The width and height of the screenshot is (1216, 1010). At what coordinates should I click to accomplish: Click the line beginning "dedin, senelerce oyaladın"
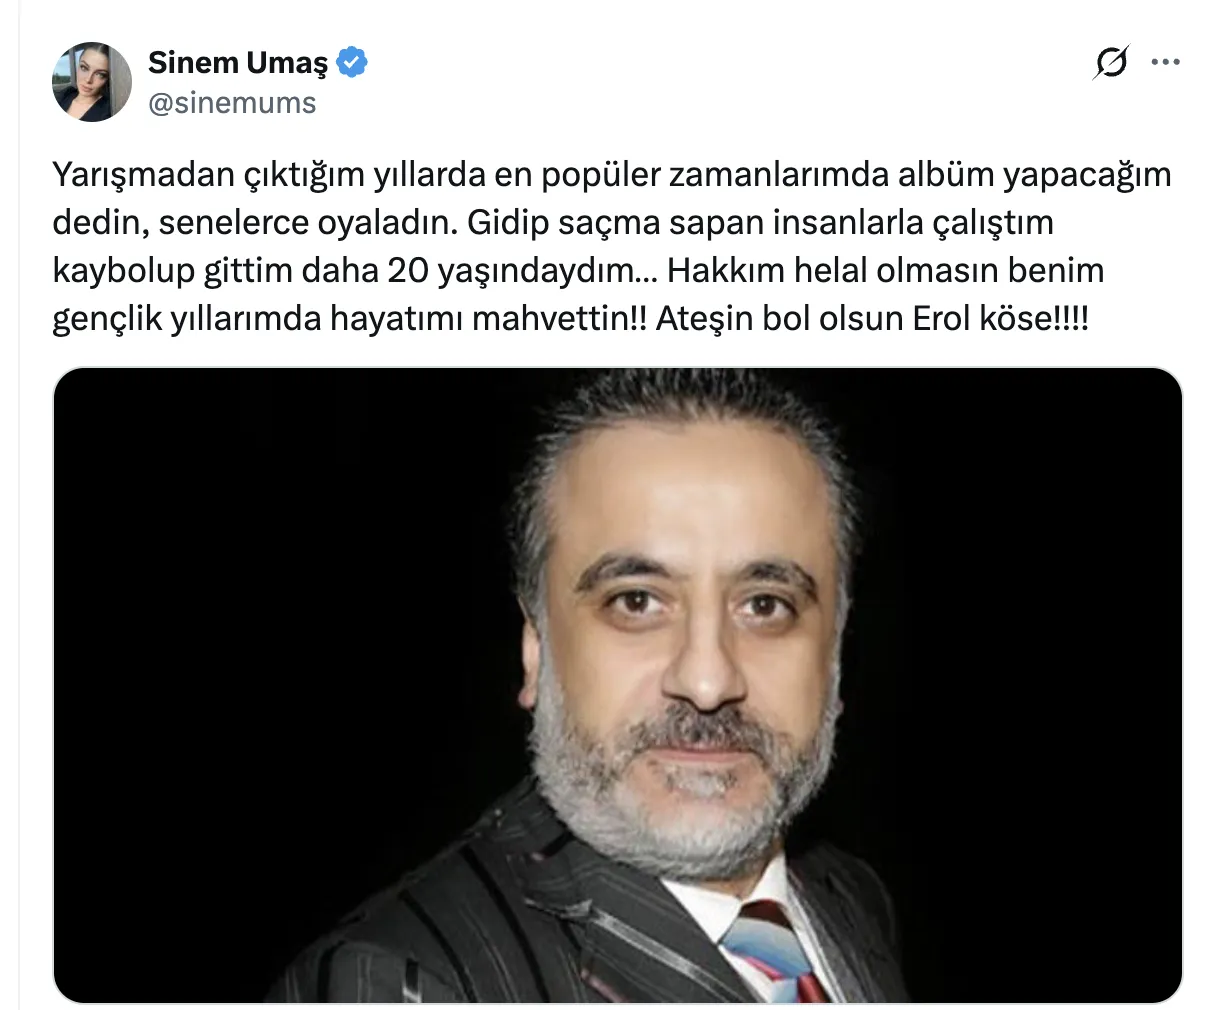[x=553, y=223]
